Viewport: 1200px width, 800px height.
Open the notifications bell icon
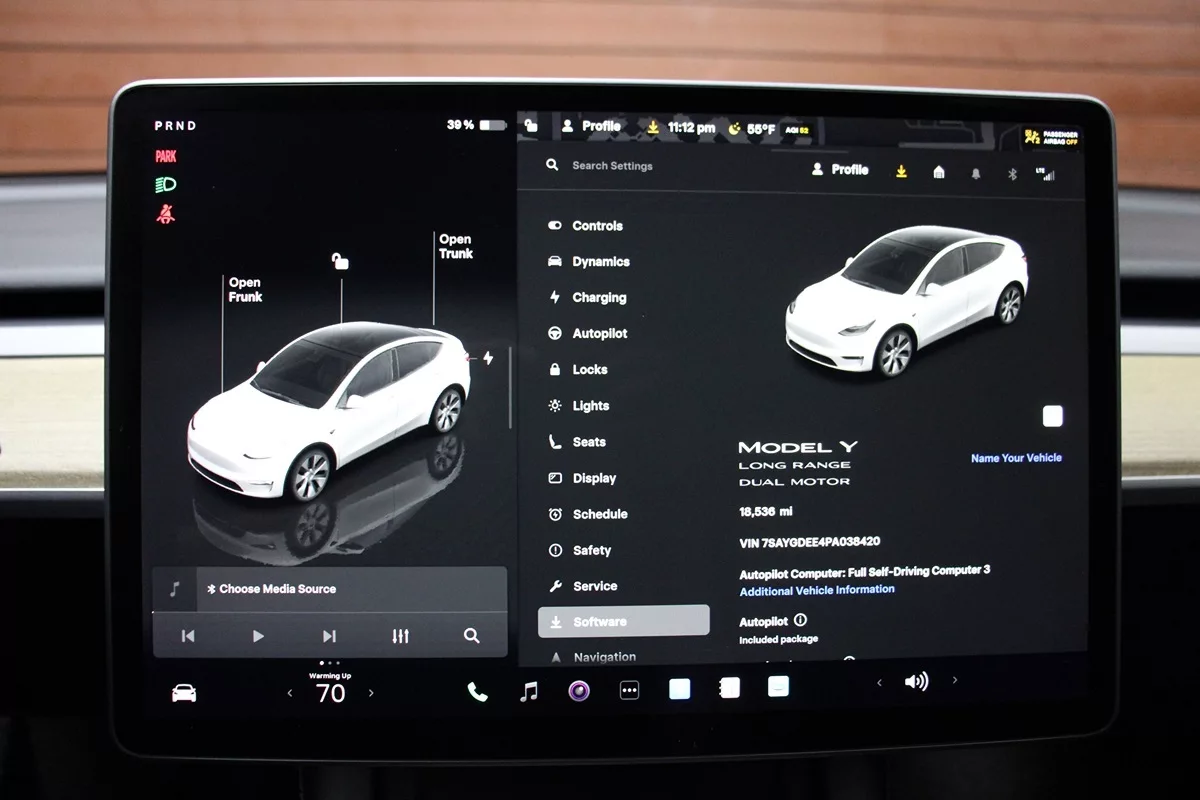click(976, 173)
